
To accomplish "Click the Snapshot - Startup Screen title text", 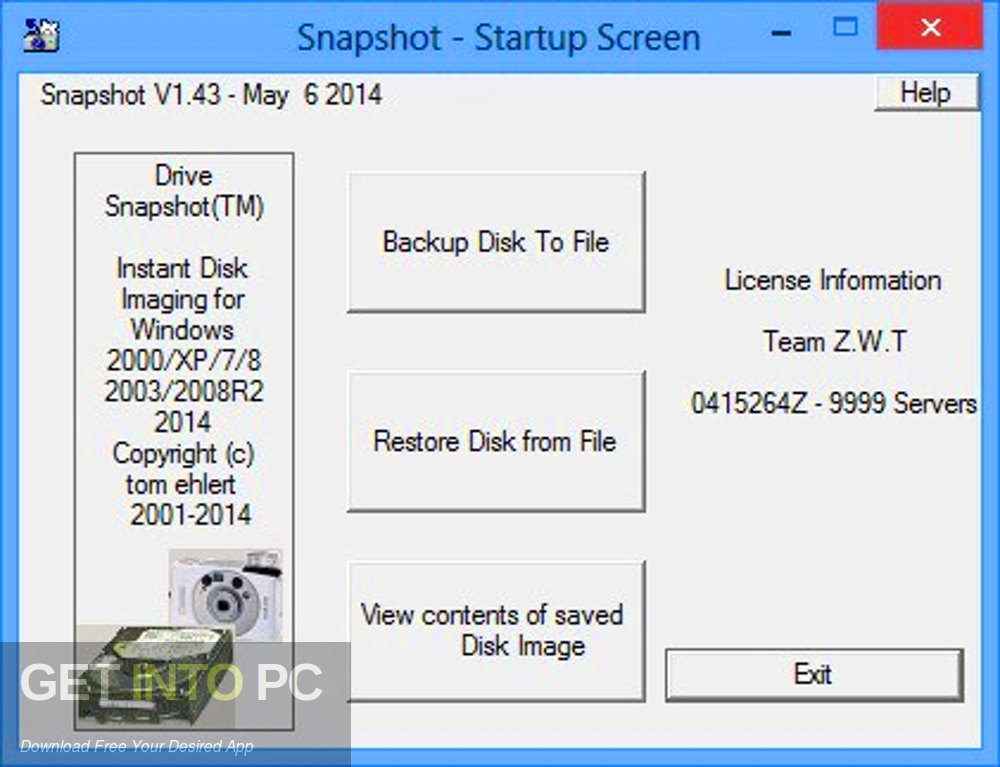I will 498,37.
